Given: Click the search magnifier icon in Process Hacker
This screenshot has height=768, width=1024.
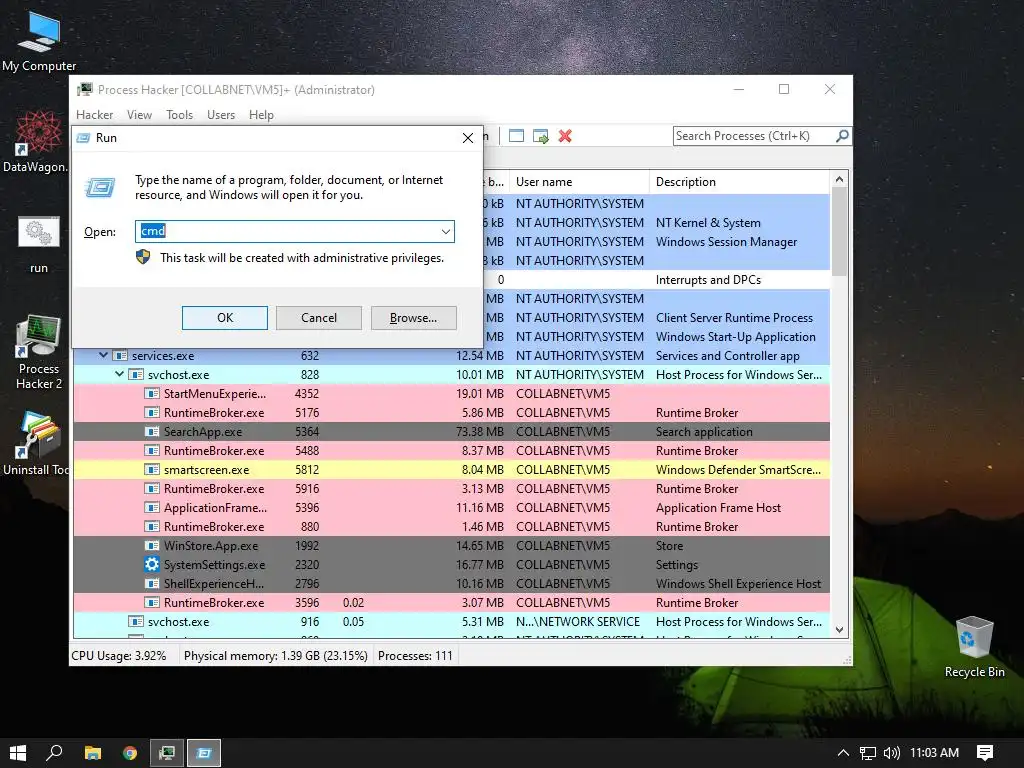Looking at the screenshot, I should click(x=842, y=136).
